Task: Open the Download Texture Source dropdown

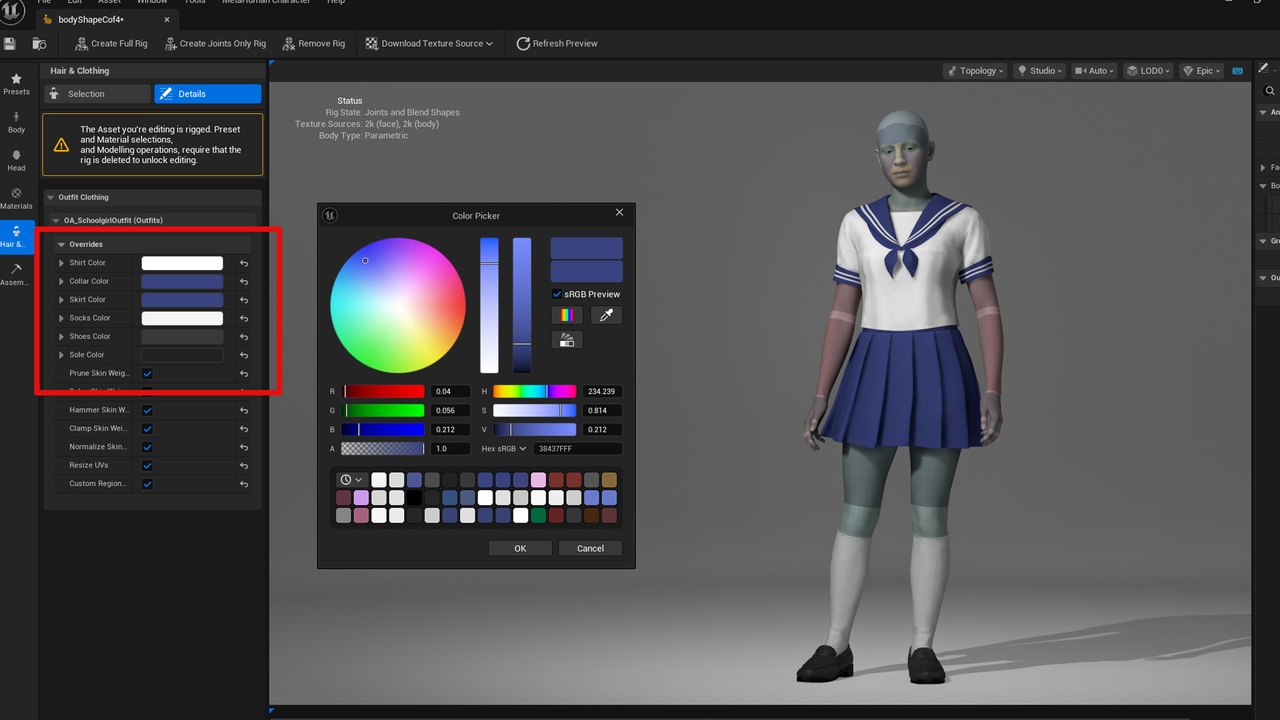Action: pos(429,43)
